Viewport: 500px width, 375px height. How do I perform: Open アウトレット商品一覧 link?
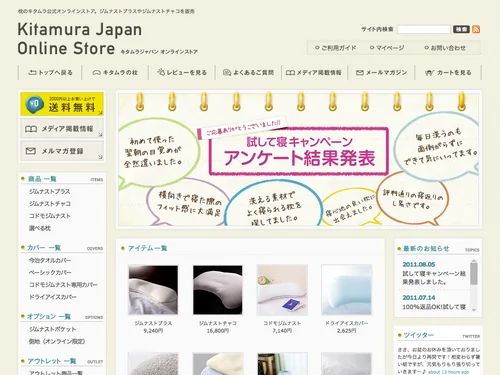point(55,372)
